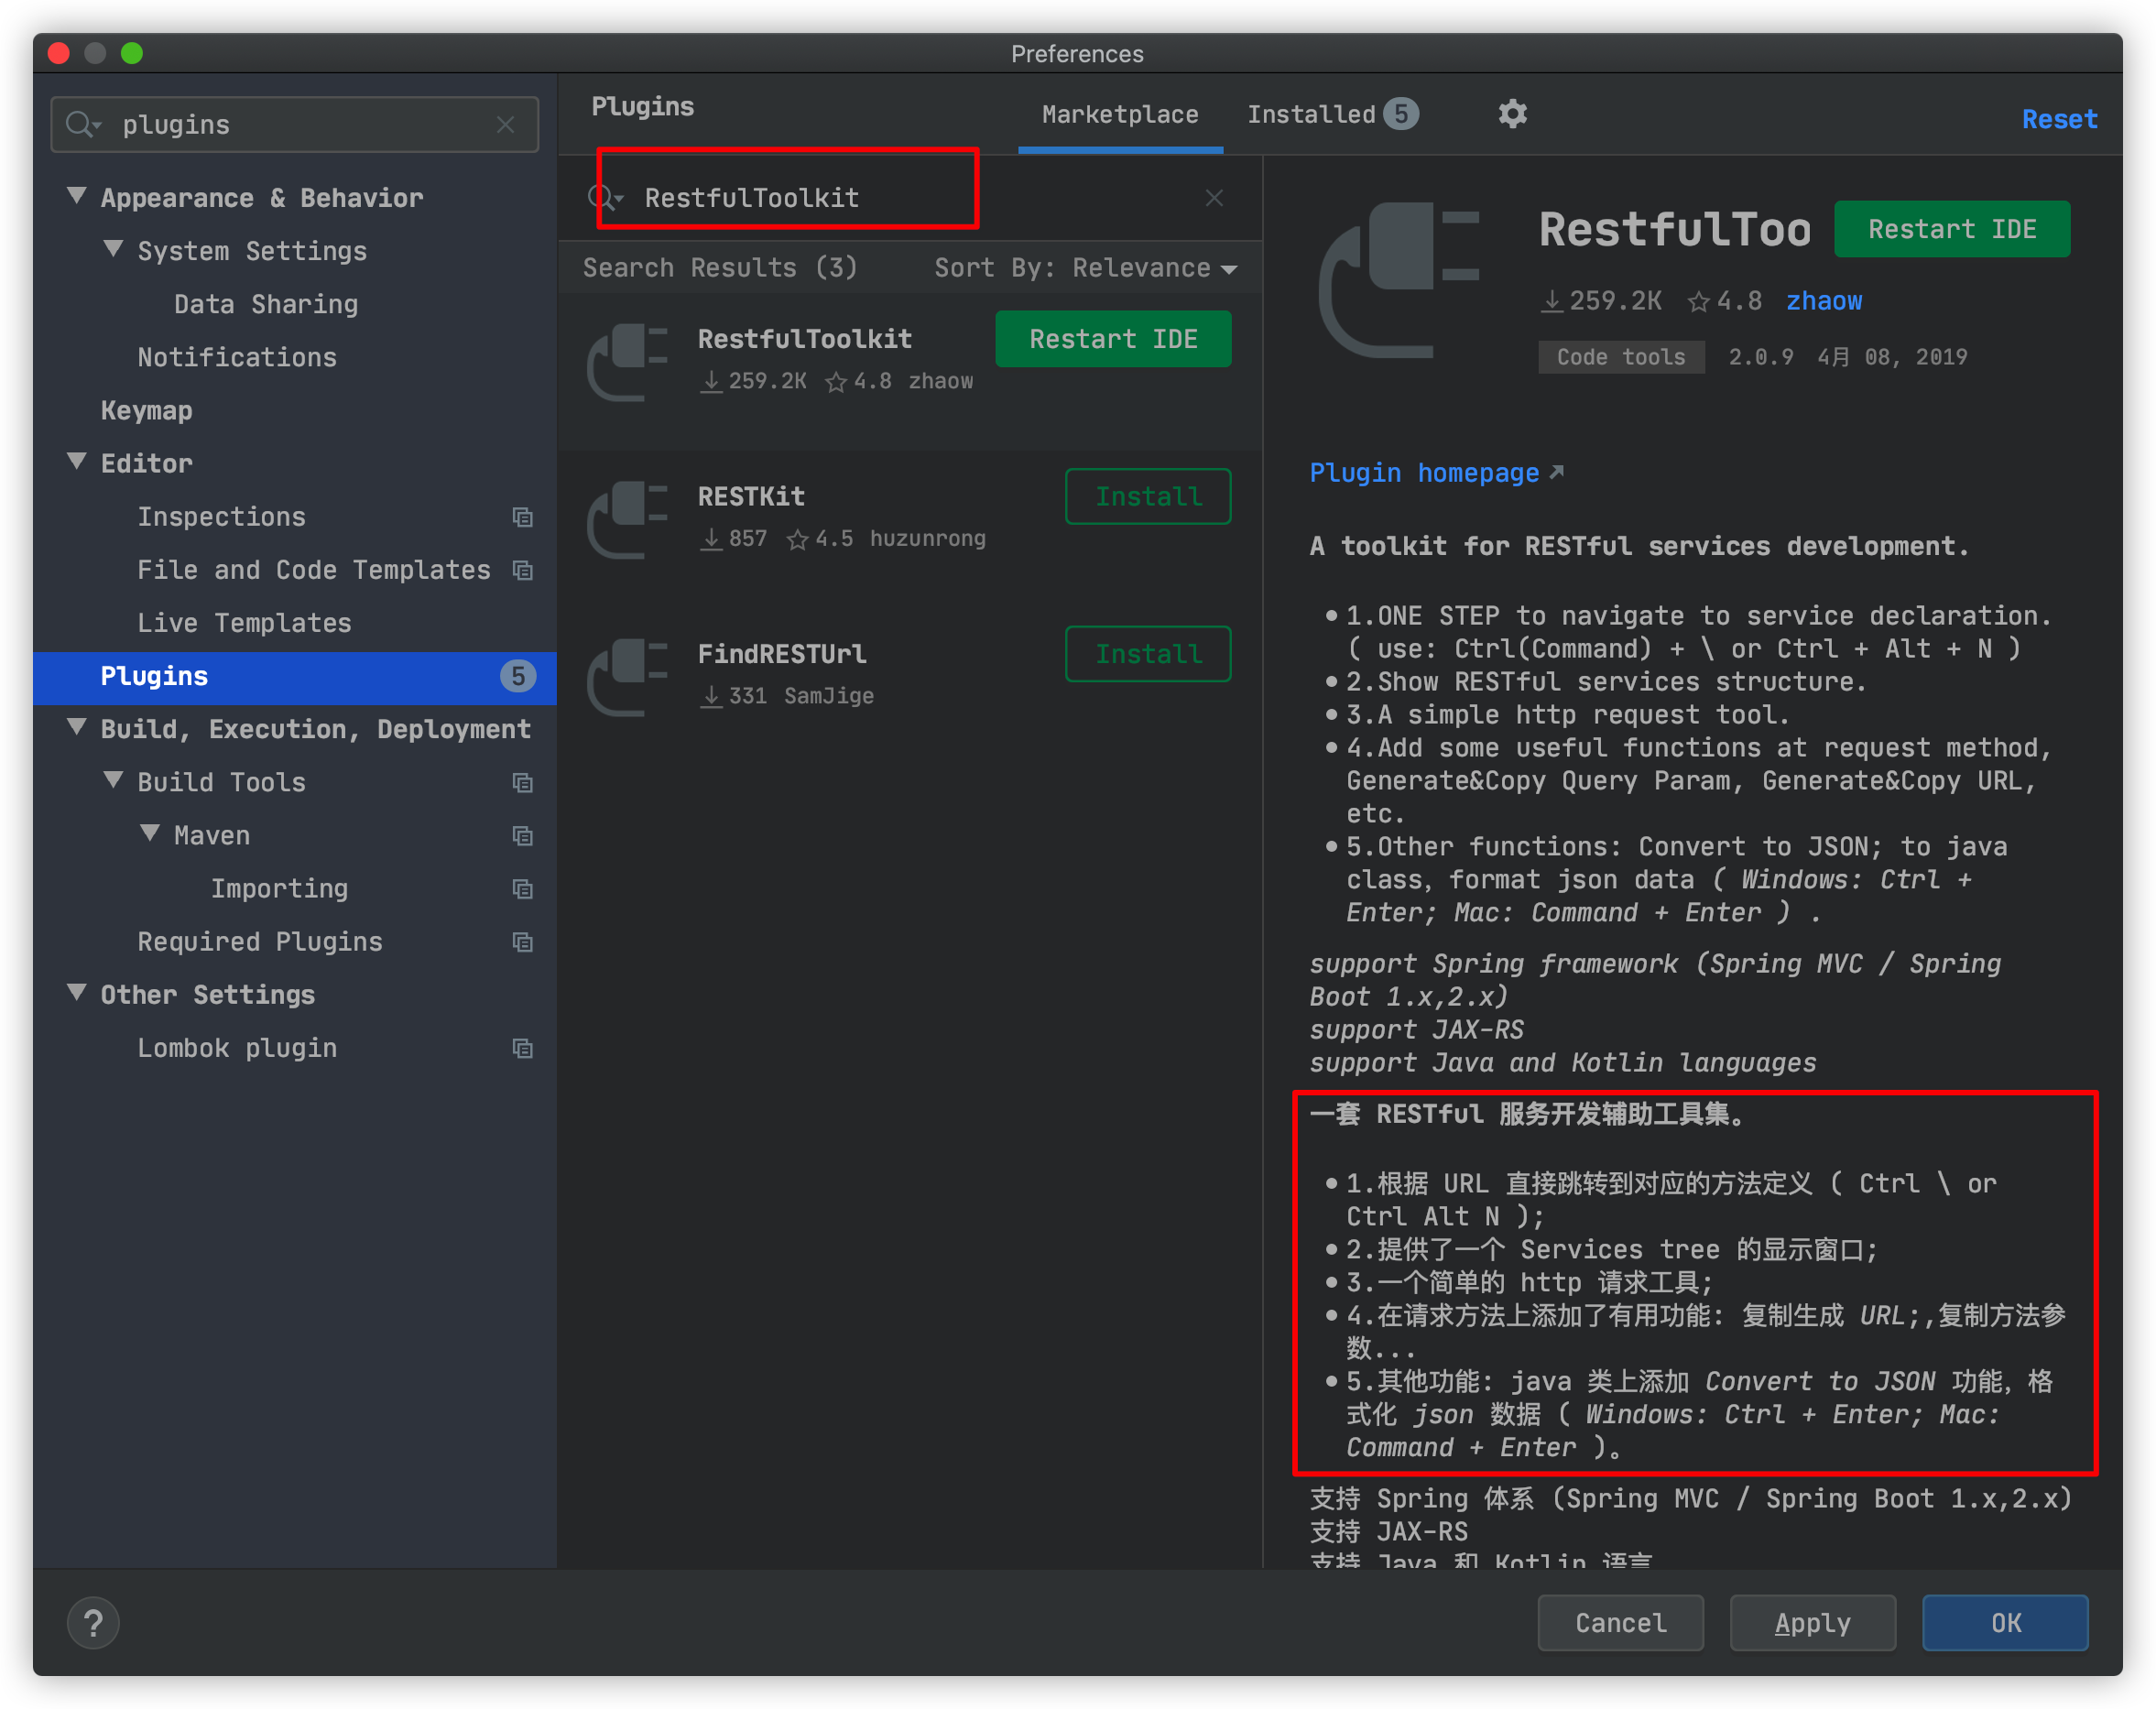2156x1709 pixels.
Task: Focus the RestfulToolkit marketplace search field
Action: pyautogui.click(x=910, y=198)
